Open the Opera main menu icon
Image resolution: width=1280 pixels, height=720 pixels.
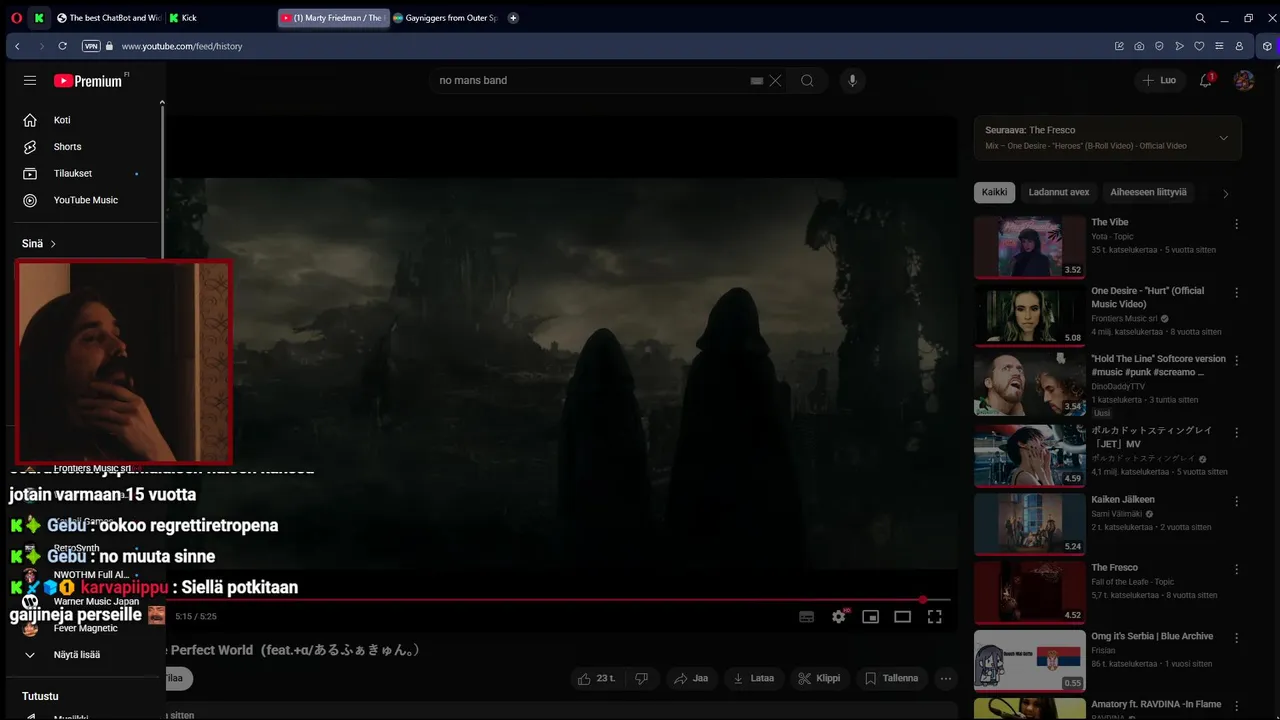pos(16,18)
